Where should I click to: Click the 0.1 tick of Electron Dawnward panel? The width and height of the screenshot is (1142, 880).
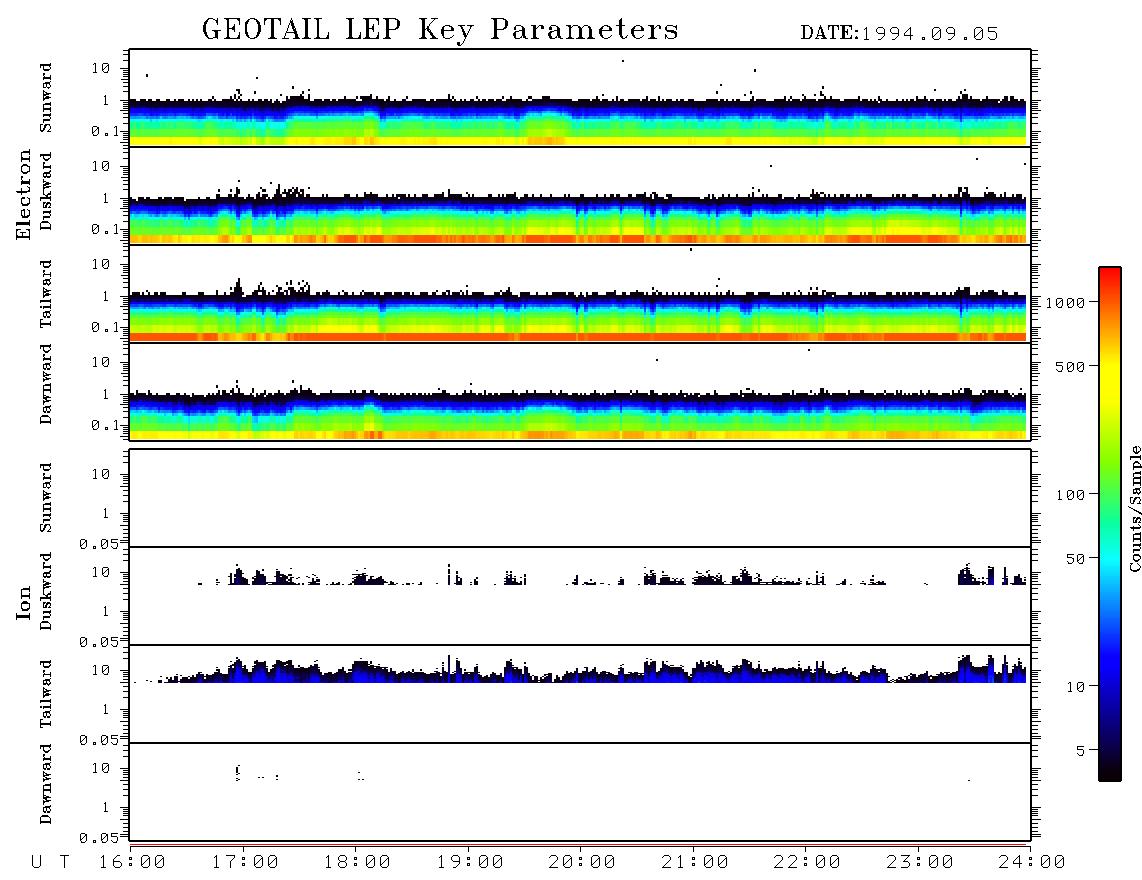coord(105,425)
